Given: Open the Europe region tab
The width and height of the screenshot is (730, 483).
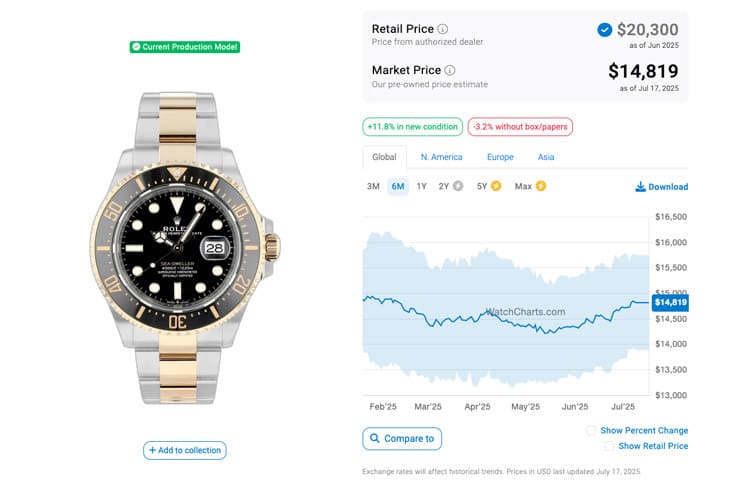Looking at the screenshot, I should coord(500,157).
